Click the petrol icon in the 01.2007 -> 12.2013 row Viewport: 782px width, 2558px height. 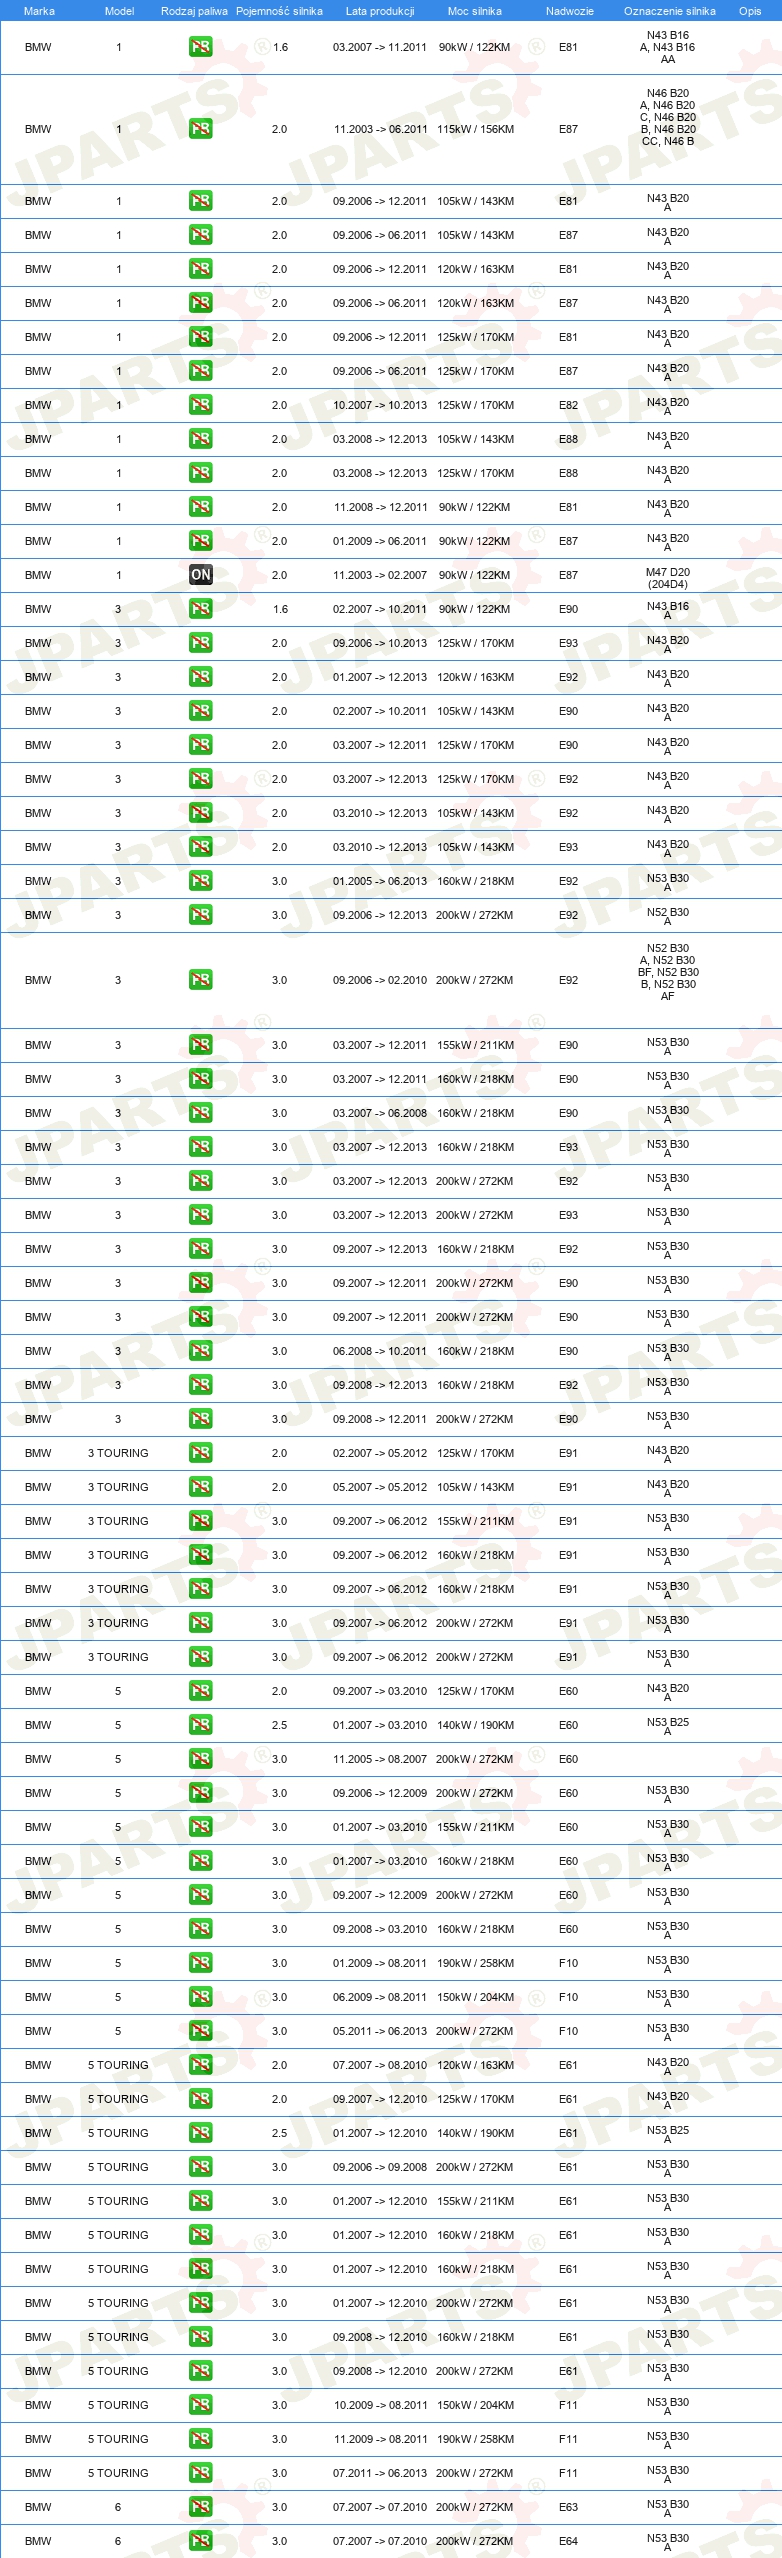point(200,677)
